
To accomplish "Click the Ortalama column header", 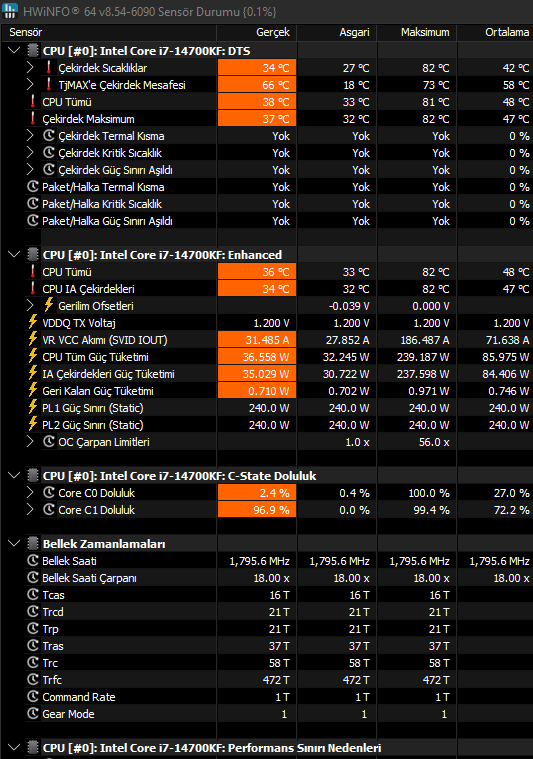I will pos(495,32).
